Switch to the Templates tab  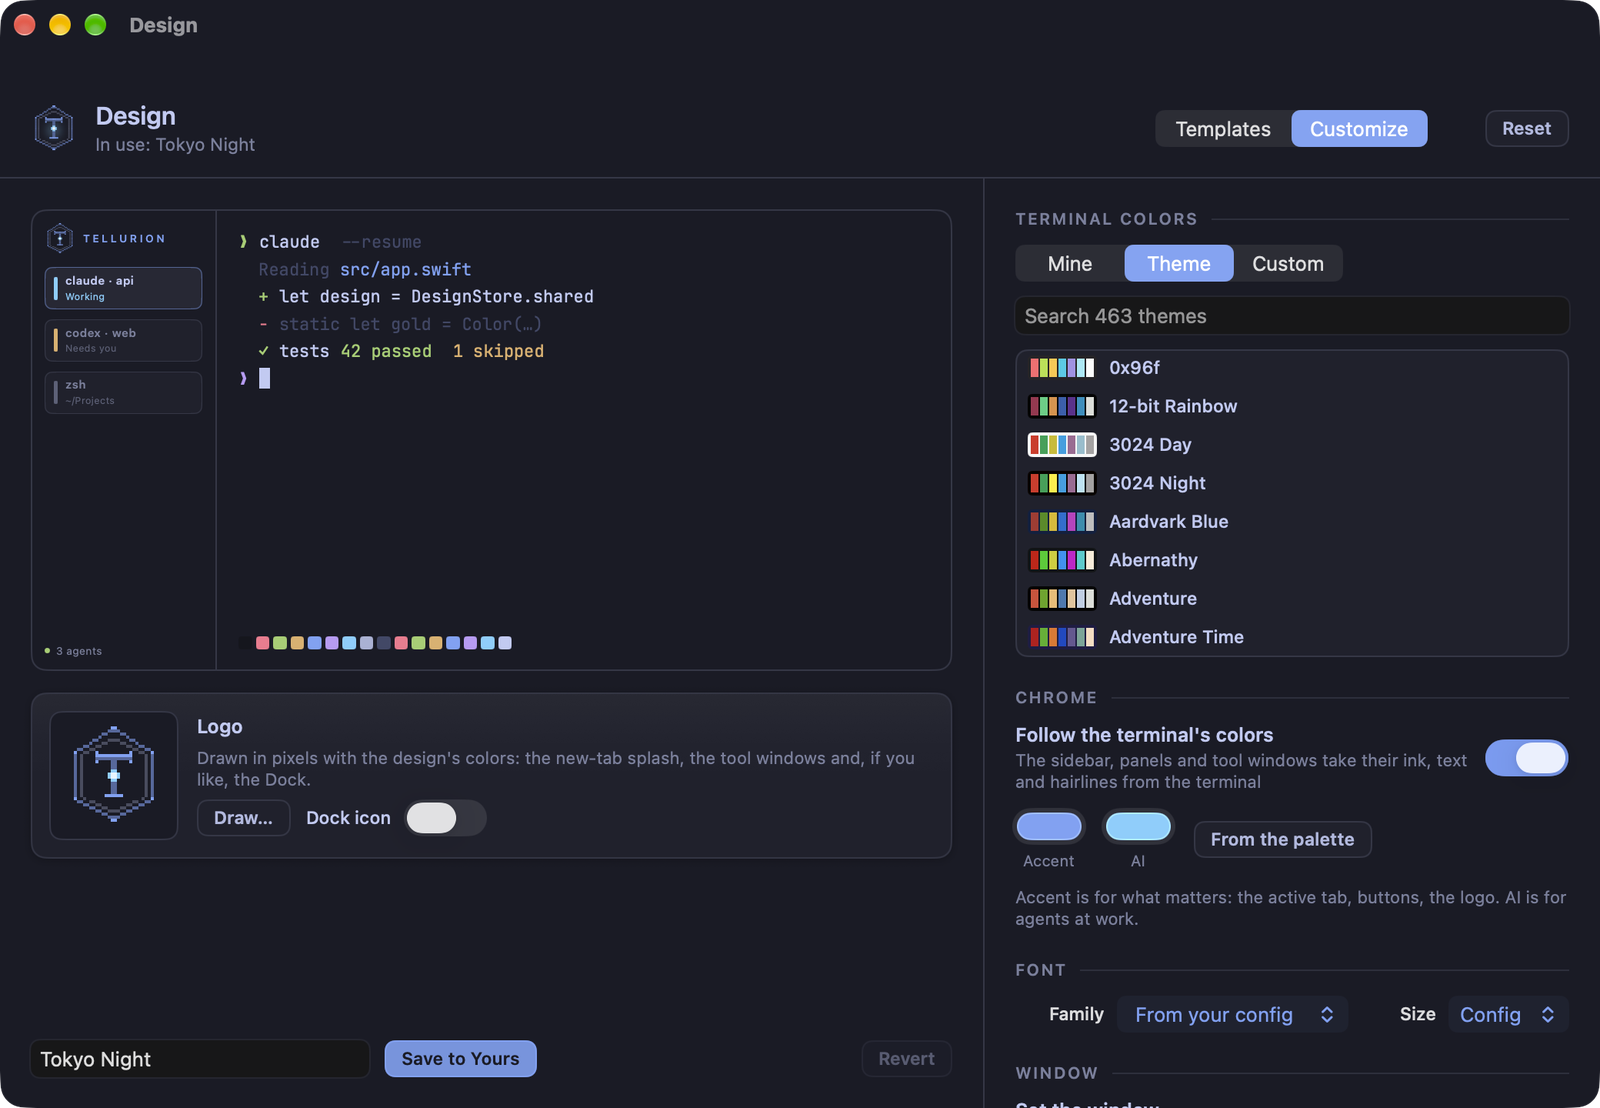[x=1223, y=129]
